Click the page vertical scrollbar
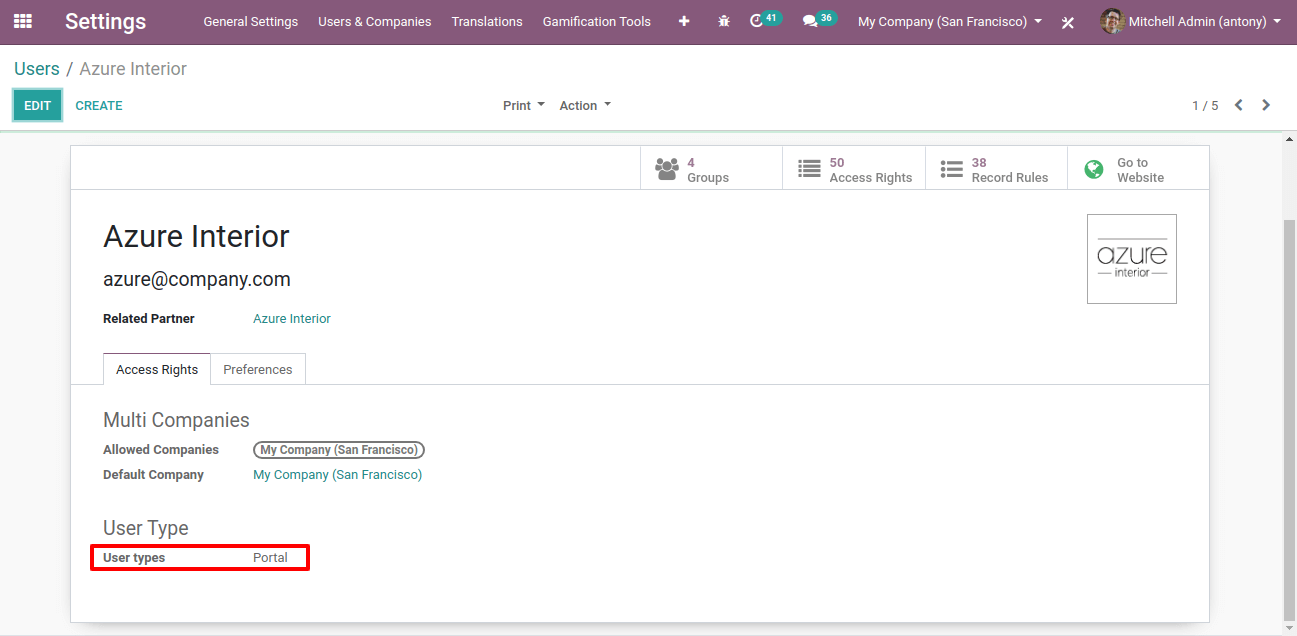The image size is (1297, 636). [x=1289, y=420]
